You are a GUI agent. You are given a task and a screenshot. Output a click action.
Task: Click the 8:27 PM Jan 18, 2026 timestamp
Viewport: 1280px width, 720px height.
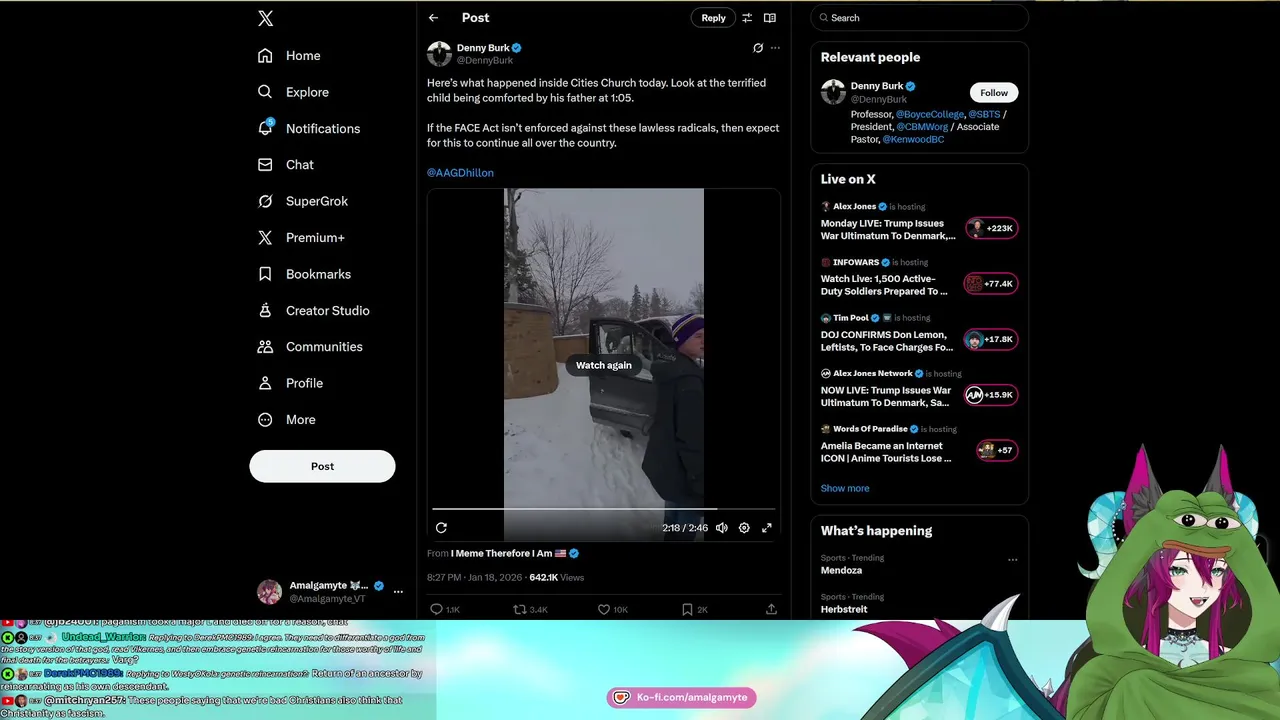[x=475, y=578]
